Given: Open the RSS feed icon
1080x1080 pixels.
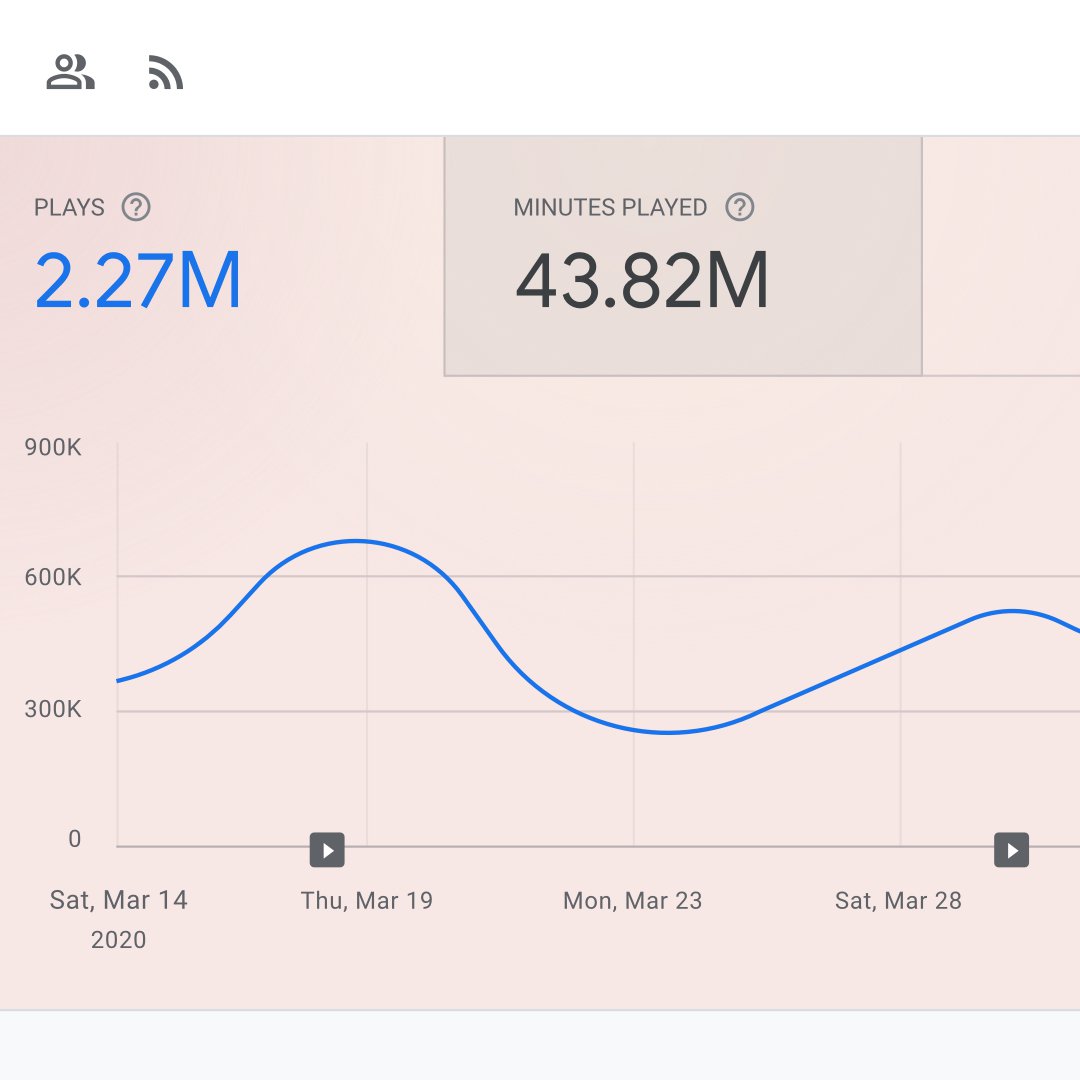Looking at the screenshot, I should (166, 72).
